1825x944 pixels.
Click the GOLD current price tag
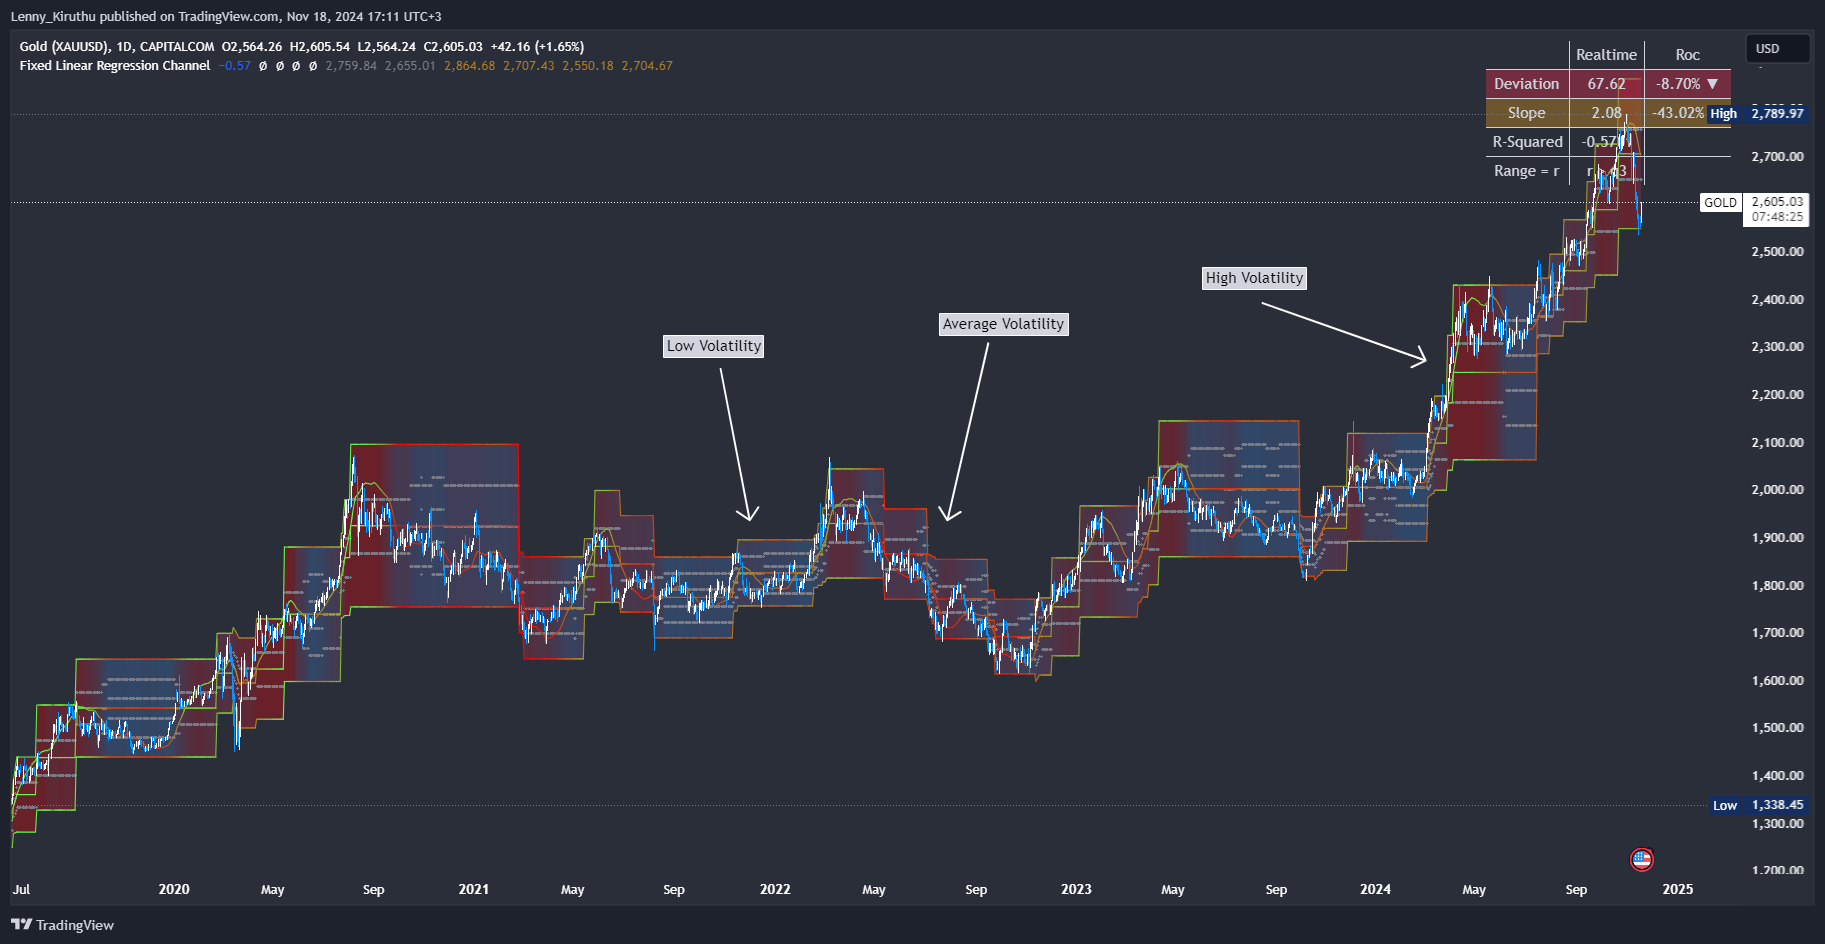1720,202
